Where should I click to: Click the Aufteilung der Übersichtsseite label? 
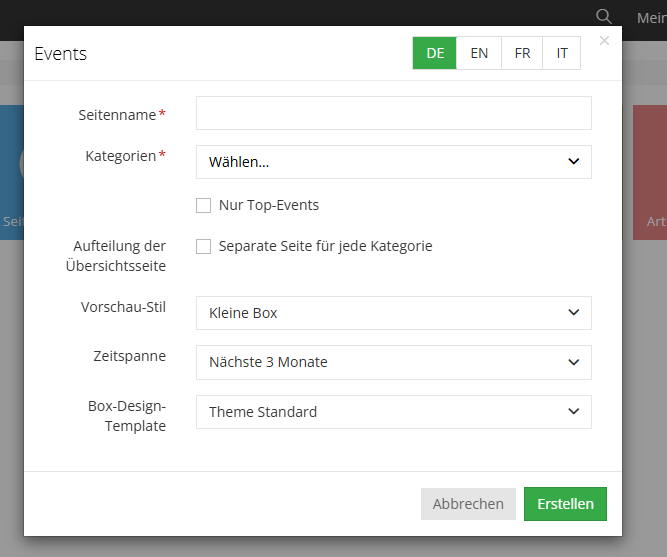coord(116,256)
